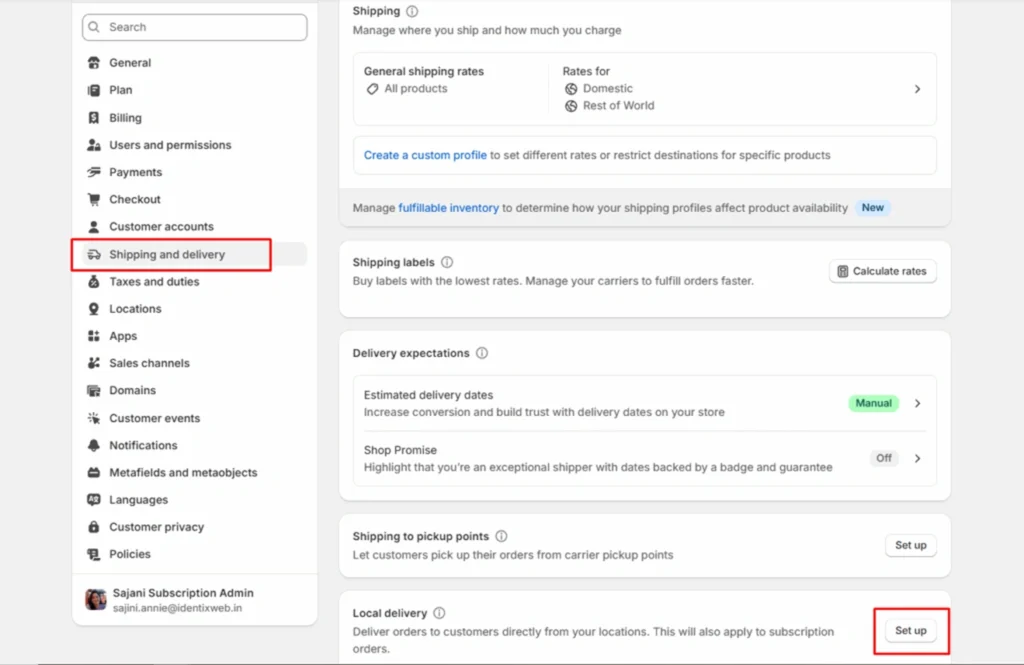Click the Customer privacy lock icon
This screenshot has width=1024, height=665.
point(94,527)
